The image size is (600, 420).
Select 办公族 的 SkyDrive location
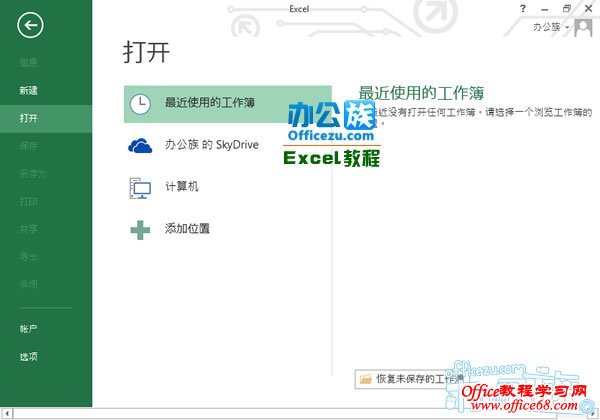pos(228,146)
